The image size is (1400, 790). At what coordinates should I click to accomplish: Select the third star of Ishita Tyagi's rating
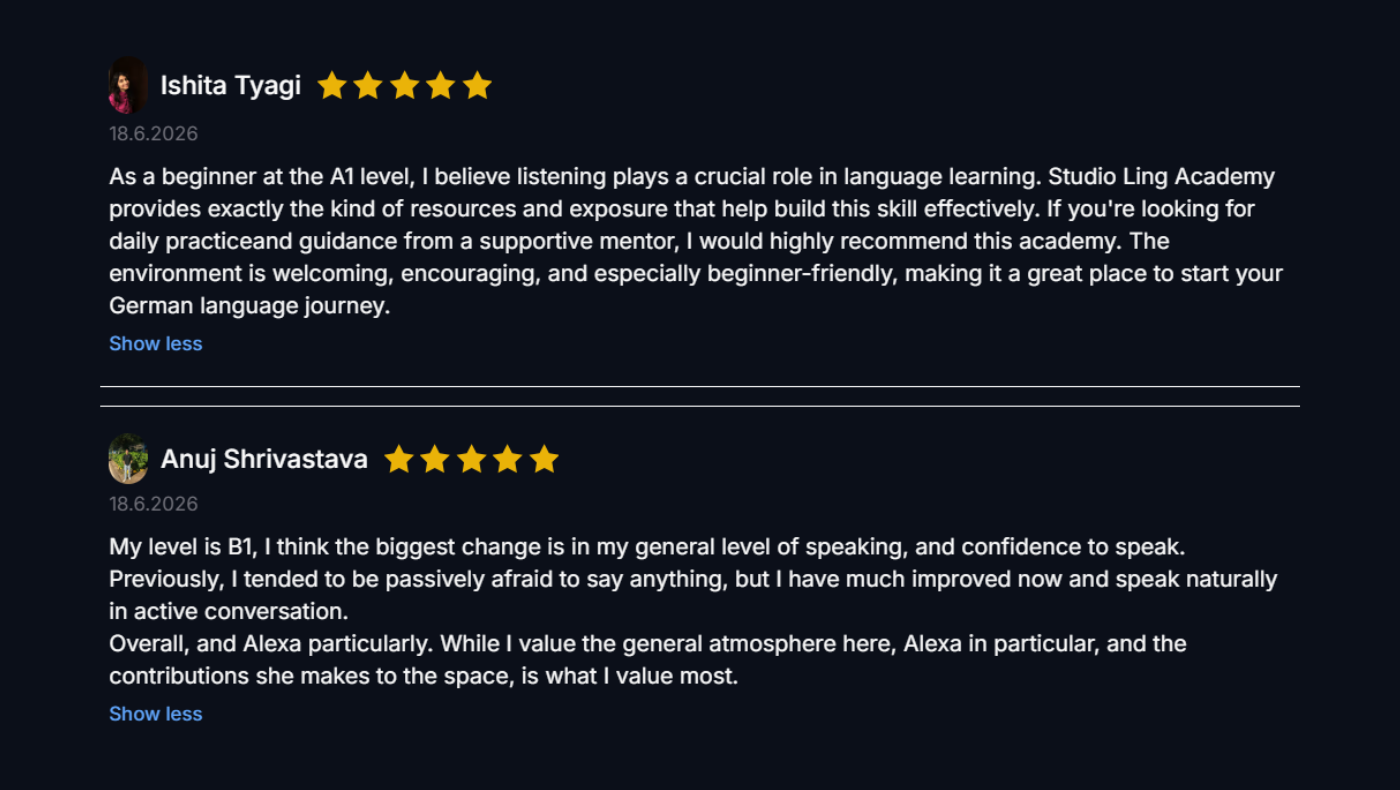(x=404, y=86)
